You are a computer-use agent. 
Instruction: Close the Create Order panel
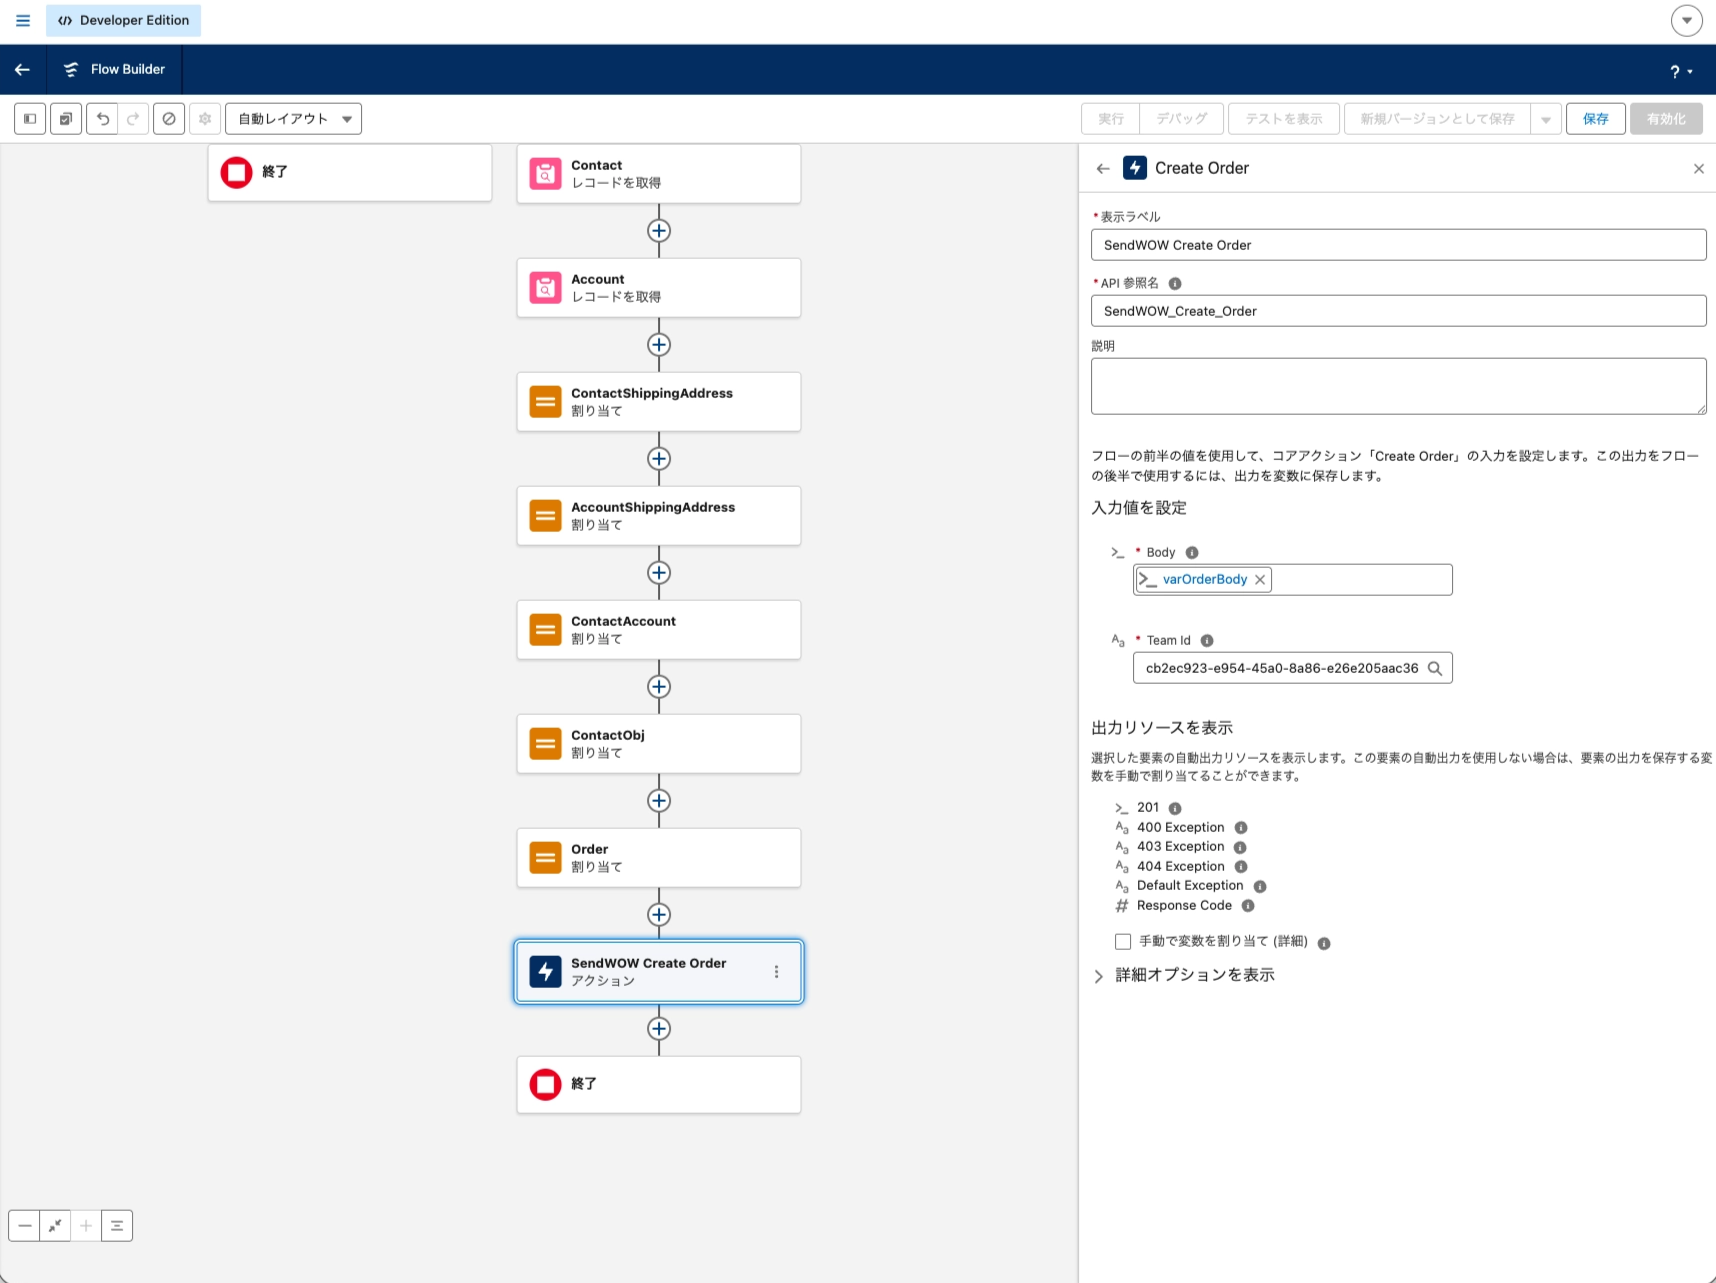(x=1698, y=169)
